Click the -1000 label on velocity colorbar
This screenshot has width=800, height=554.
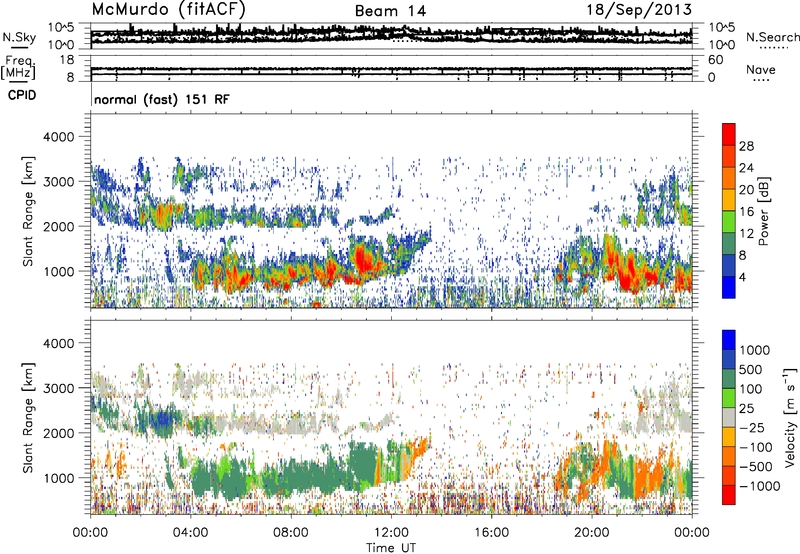coord(759,486)
